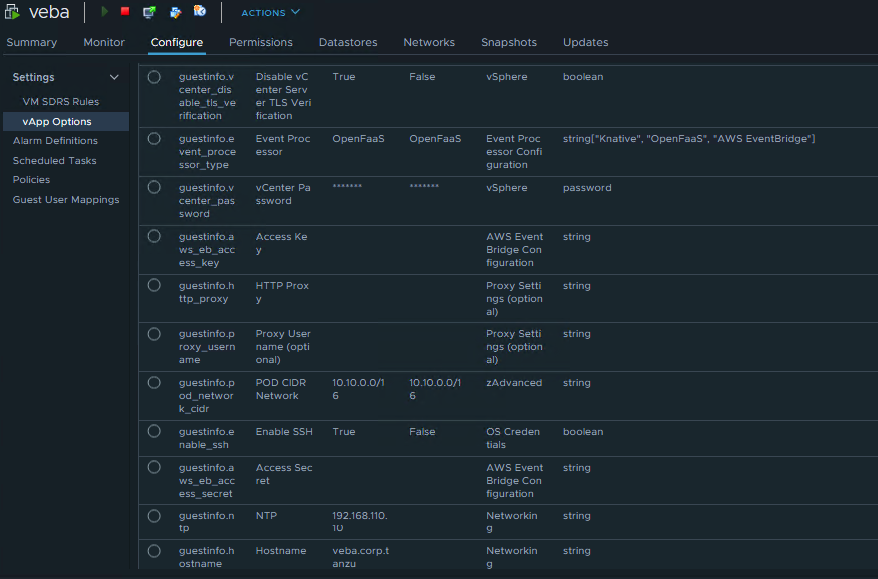Click the Settings header label
Viewport: 878px width, 579px height.
point(34,77)
